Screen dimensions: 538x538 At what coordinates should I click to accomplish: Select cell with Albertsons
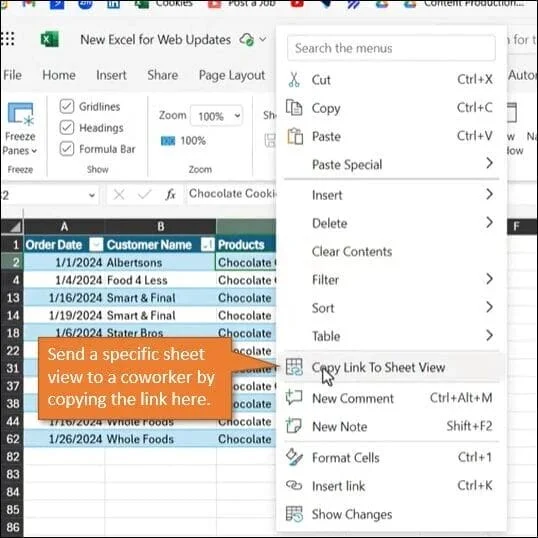point(161,262)
